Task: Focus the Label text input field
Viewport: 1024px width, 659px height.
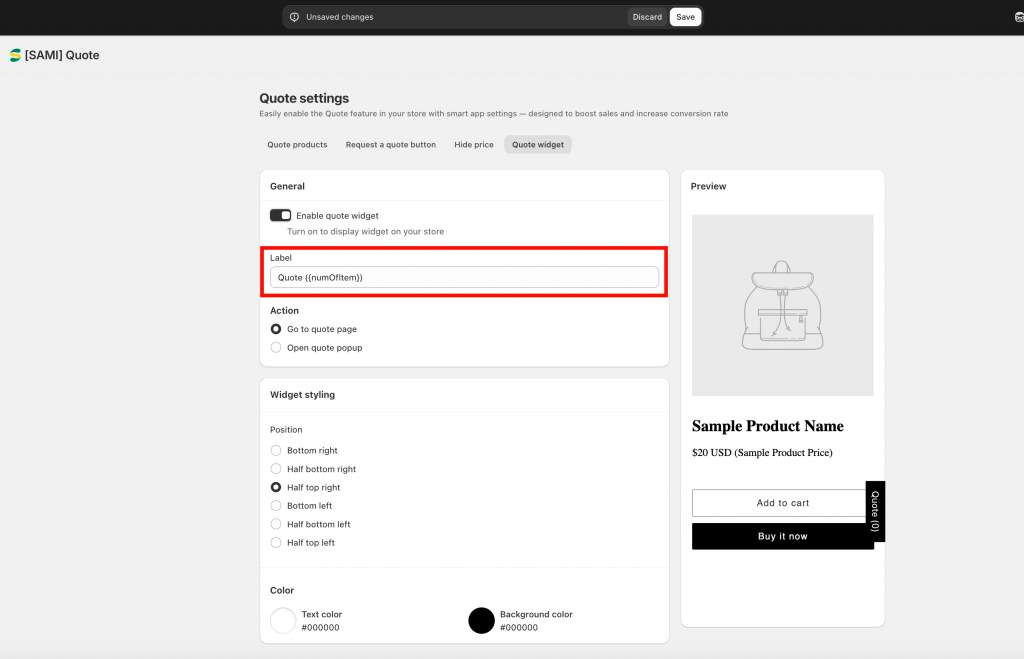Action: click(x=464, y=278)
